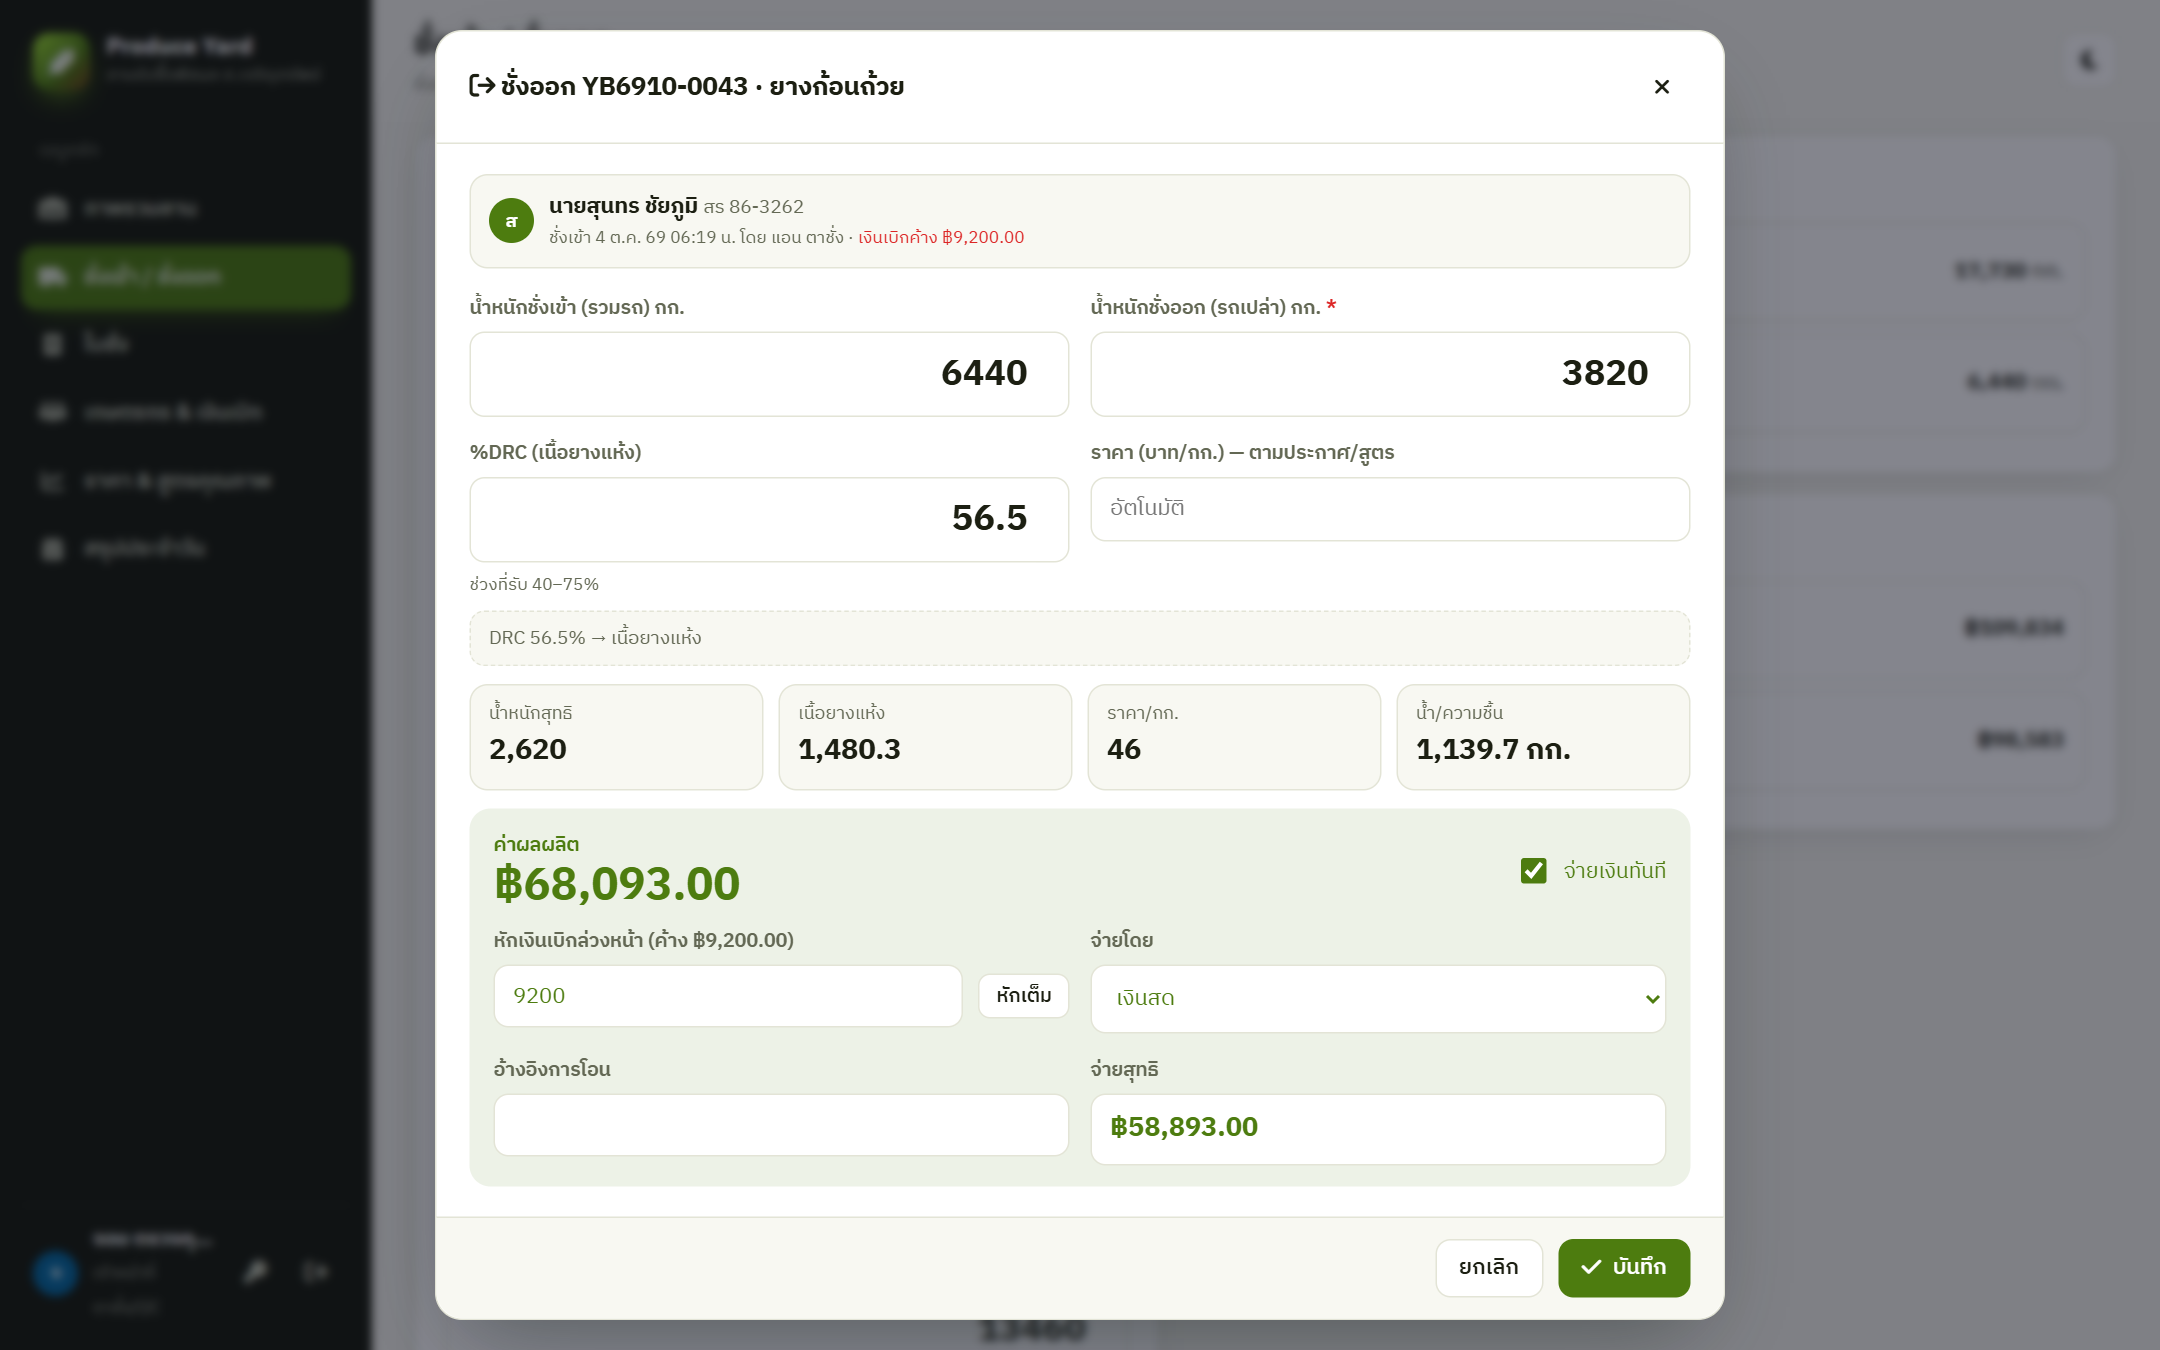Image resolution: width=2160 pixels, height=1350 pixels.
Task: Click the ราคา/กก. 46 summary card
Action: 1234,737
